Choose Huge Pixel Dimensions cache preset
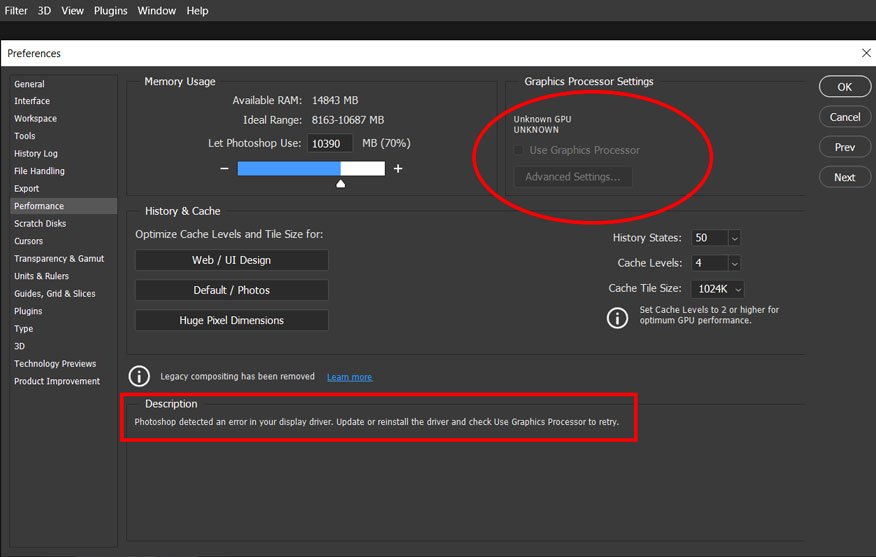The height and width of the screenshot is (557, 876). (x=231, y=321)
